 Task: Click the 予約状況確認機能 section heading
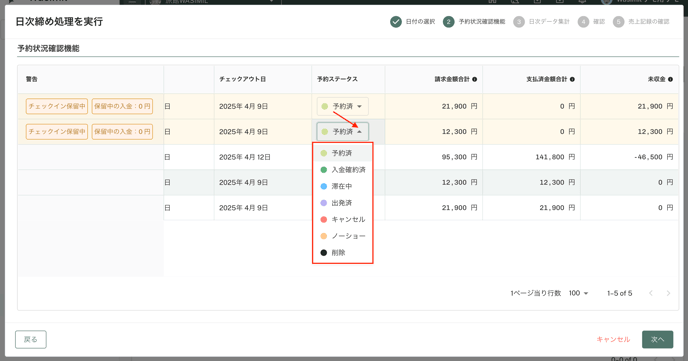click(x=48, y=49)
